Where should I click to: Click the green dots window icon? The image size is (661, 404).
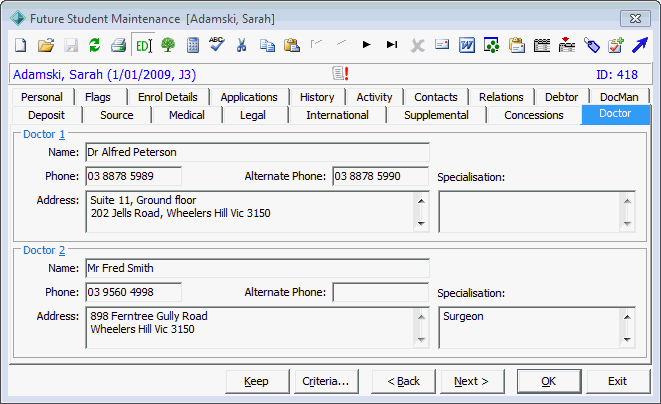492,45
